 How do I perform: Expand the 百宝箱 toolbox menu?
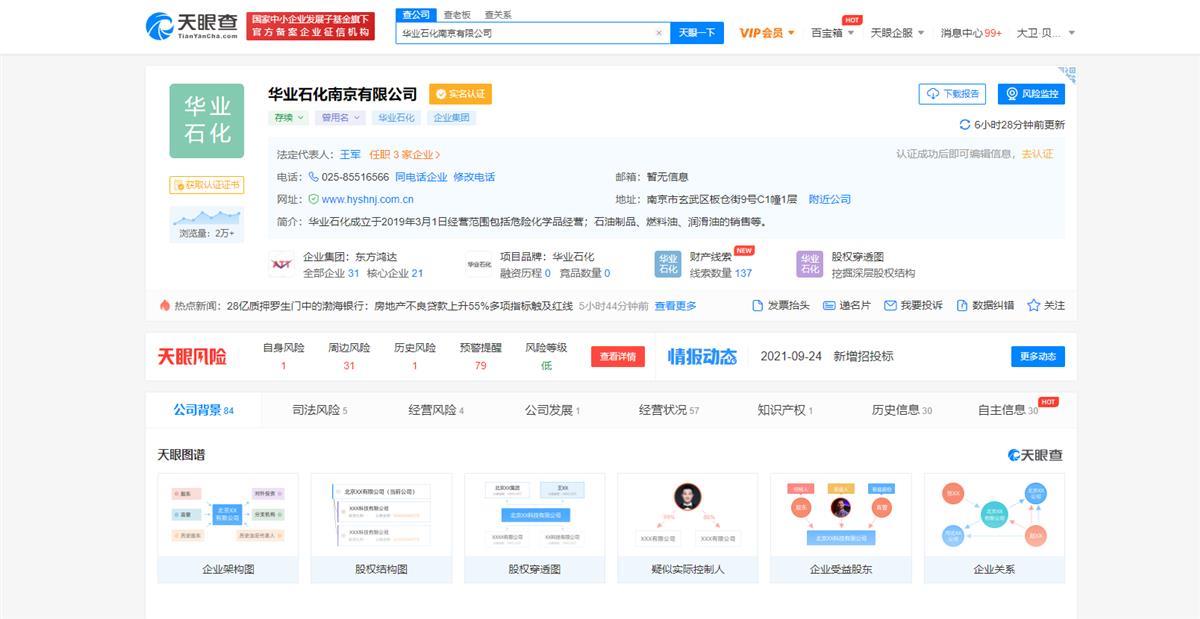[x=832, y=33]
